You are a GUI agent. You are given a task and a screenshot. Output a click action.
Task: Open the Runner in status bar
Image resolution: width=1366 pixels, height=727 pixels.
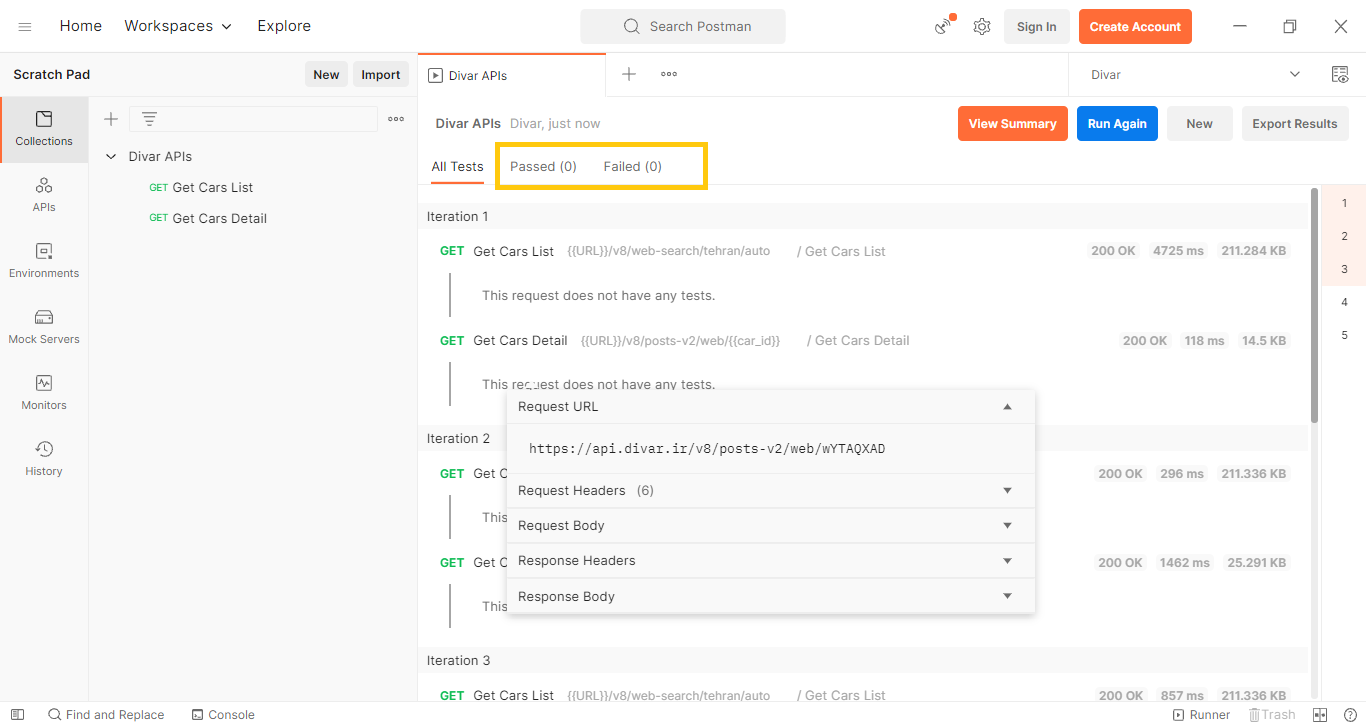[1202, 715]
